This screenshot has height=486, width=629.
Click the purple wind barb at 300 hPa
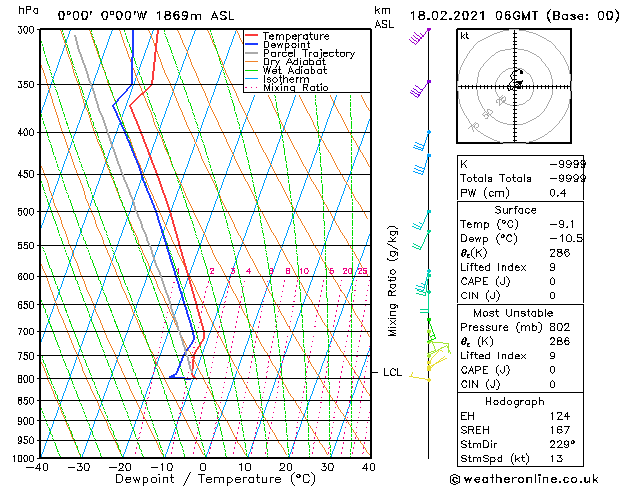420,36
